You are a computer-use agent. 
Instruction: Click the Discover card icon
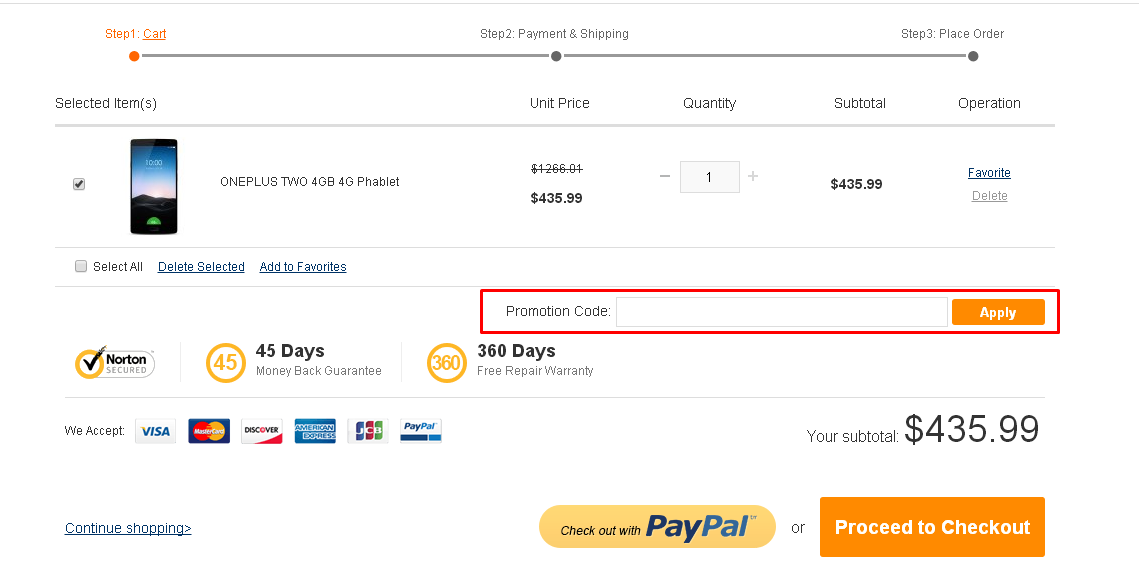pyautogui.click(x=262, y=431)
